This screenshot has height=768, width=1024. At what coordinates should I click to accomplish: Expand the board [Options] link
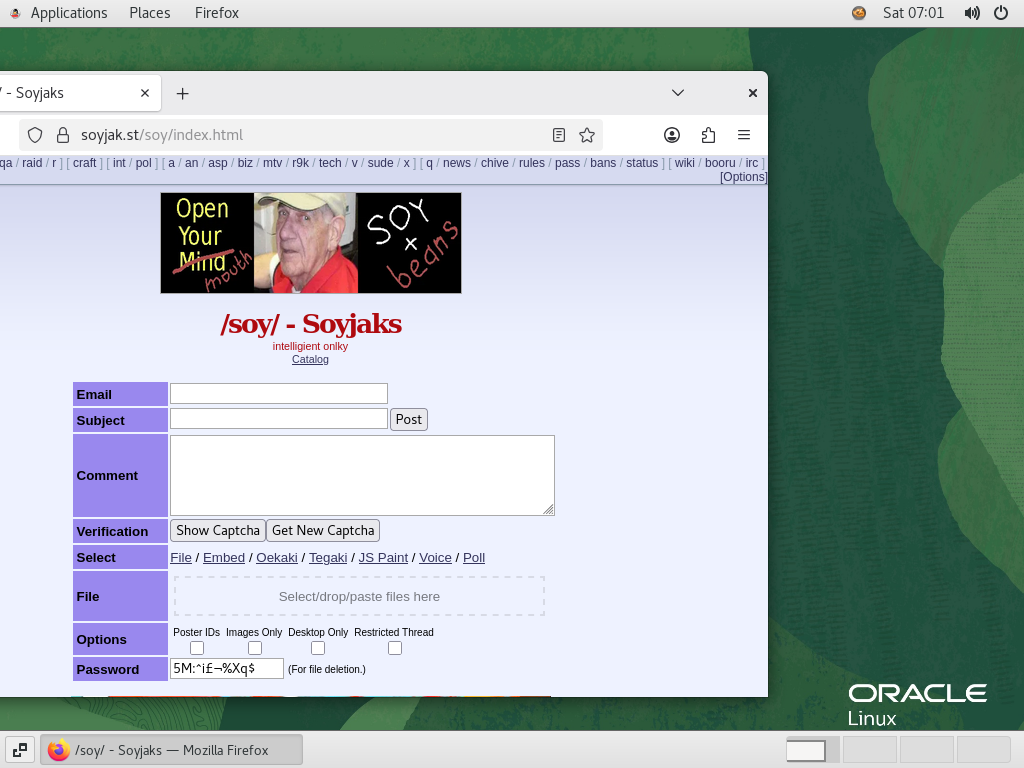[743, 177]
